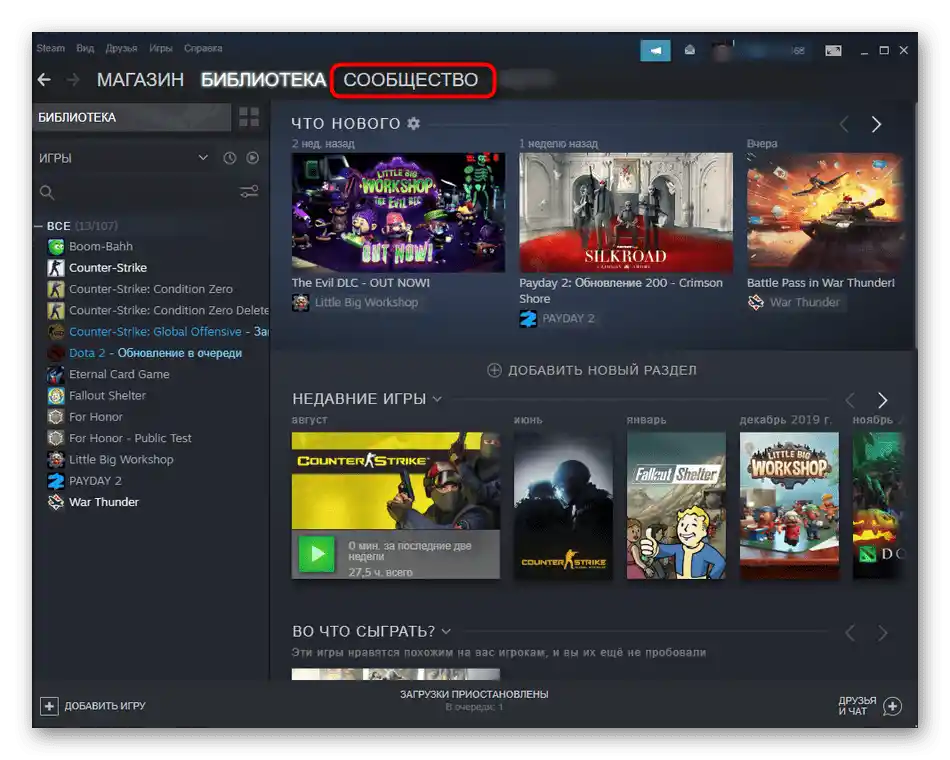950x760 pixels.
Task: Advance recent games to next page
Action: click(882, 400)
